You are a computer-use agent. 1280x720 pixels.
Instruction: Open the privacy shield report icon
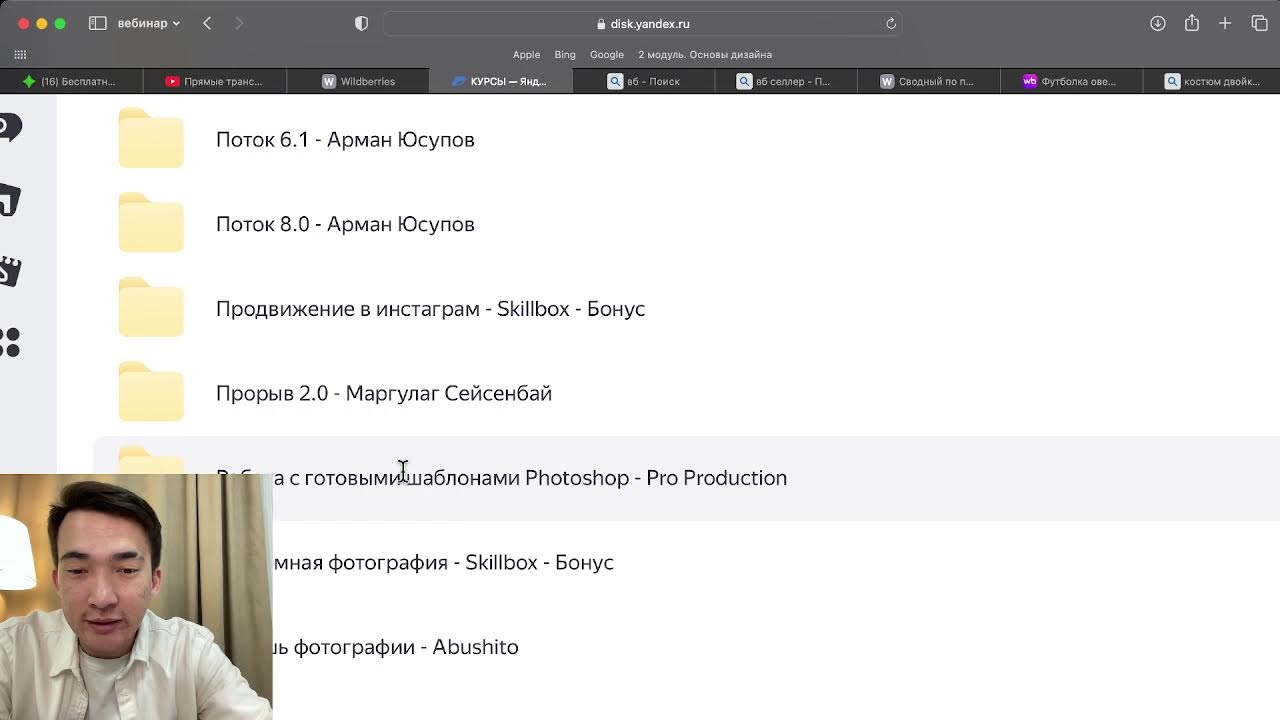[x=362, y=23]
